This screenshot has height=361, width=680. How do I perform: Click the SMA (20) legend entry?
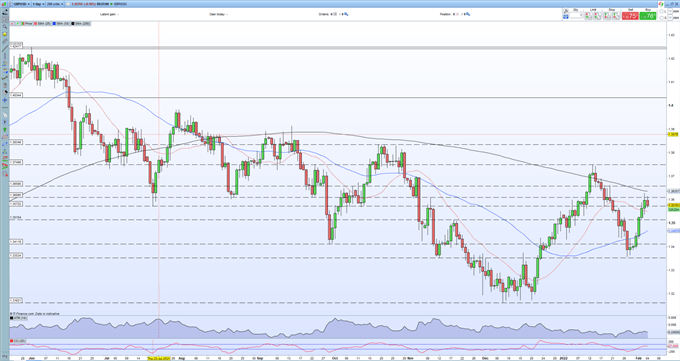(x=42, y=23)
